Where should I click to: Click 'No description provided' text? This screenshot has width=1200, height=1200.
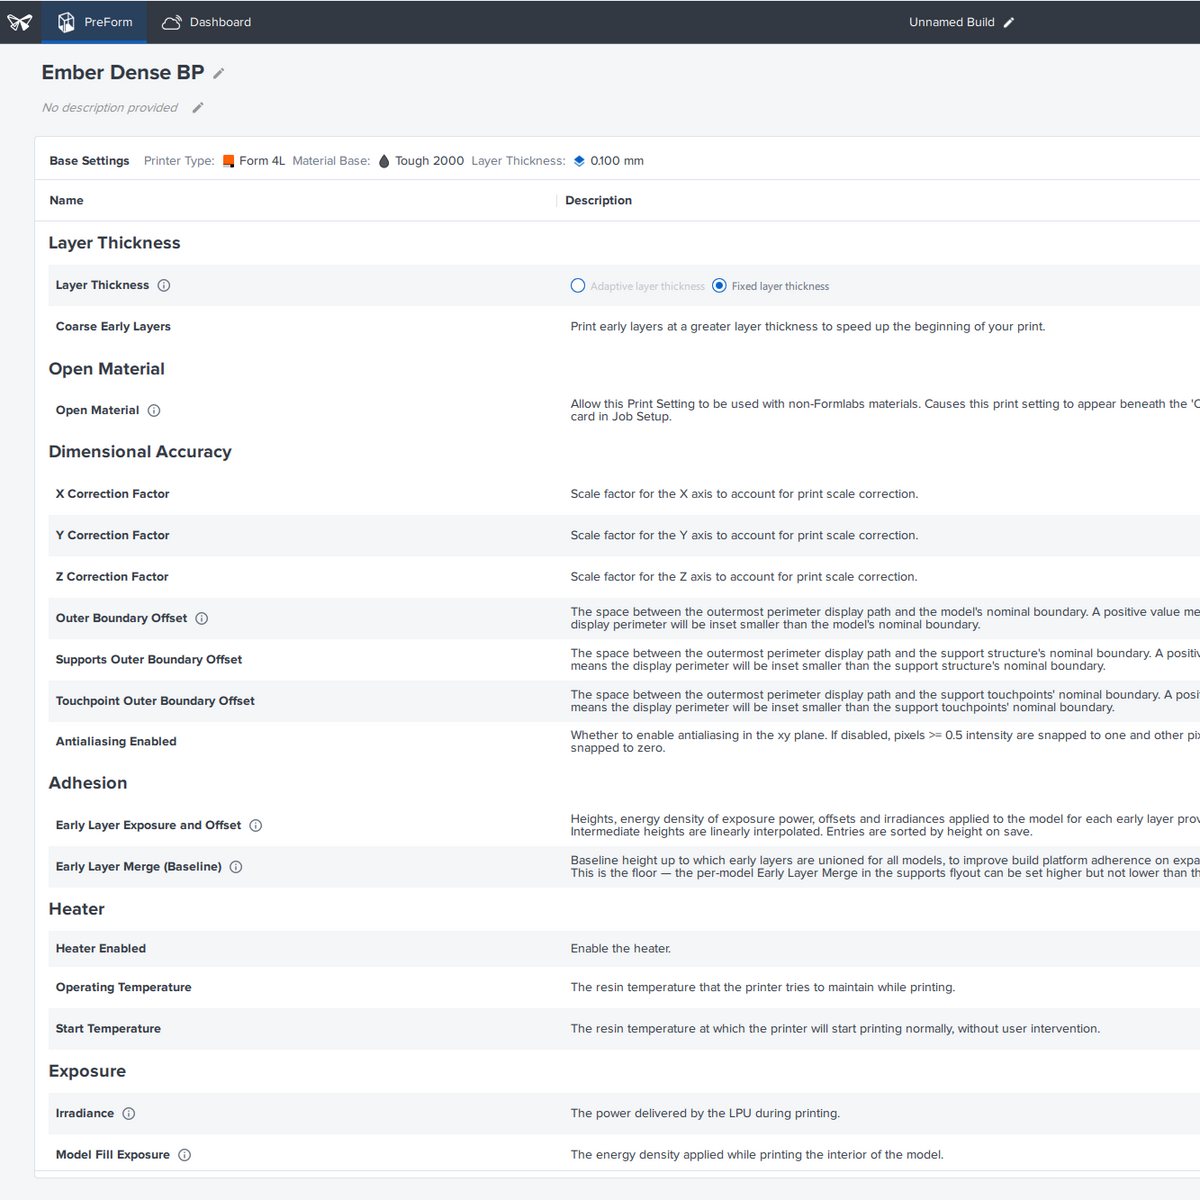pyautogui.click(x=110, y=108)
